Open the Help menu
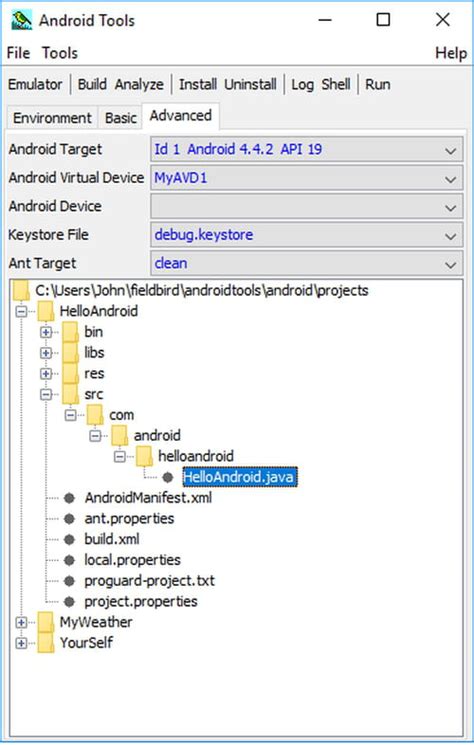Image resolution: width=474 pixels, height=745 pixels. click(451, 53)
